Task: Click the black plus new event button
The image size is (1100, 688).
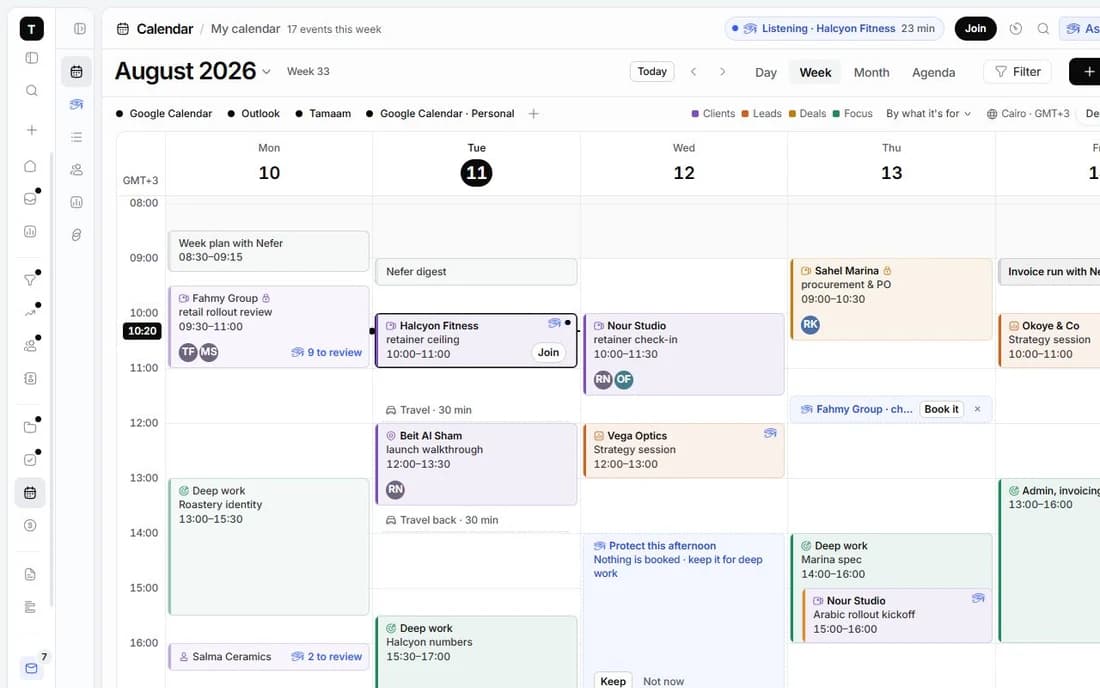Action: click(x=1085, y=72)
